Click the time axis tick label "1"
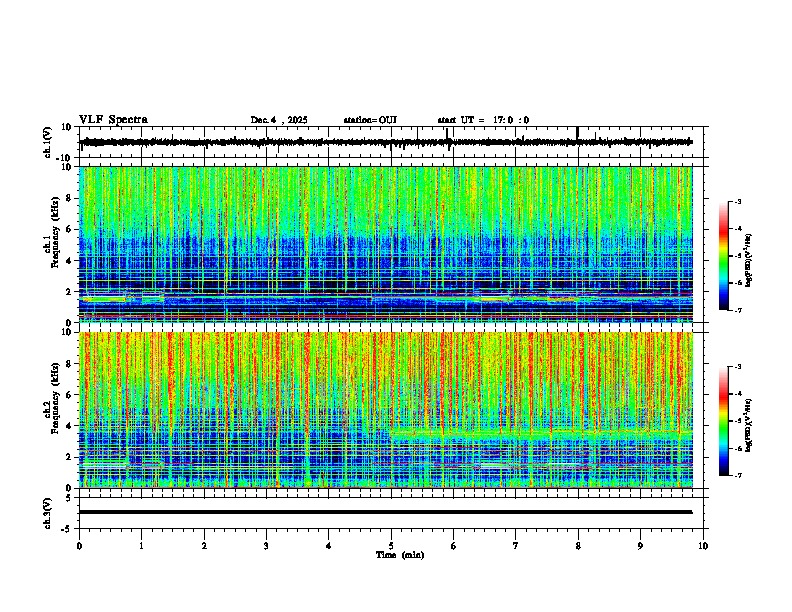 coord(141,546)
